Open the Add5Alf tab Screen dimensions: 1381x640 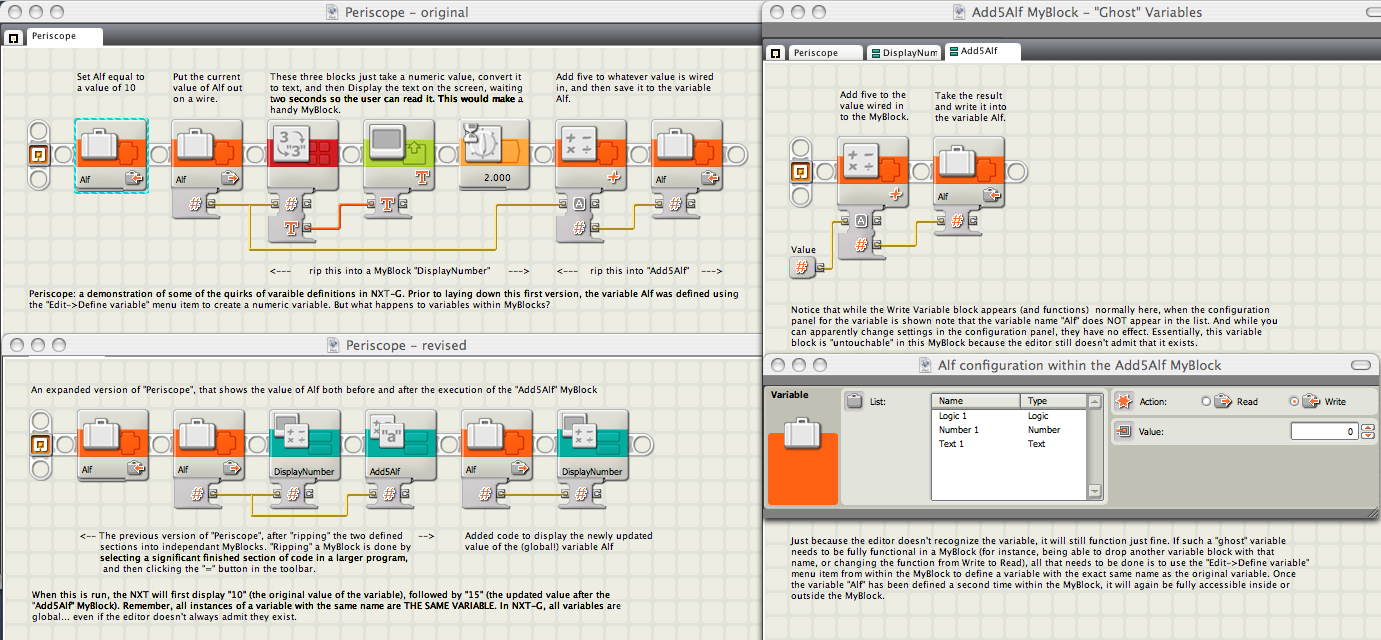983,51
